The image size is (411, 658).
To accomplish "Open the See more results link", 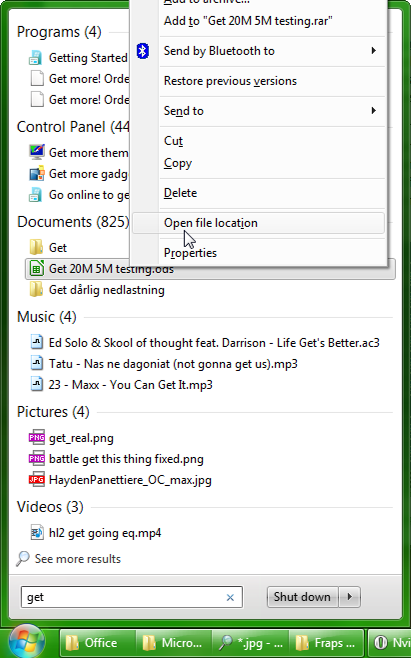I will pos(78,559).
